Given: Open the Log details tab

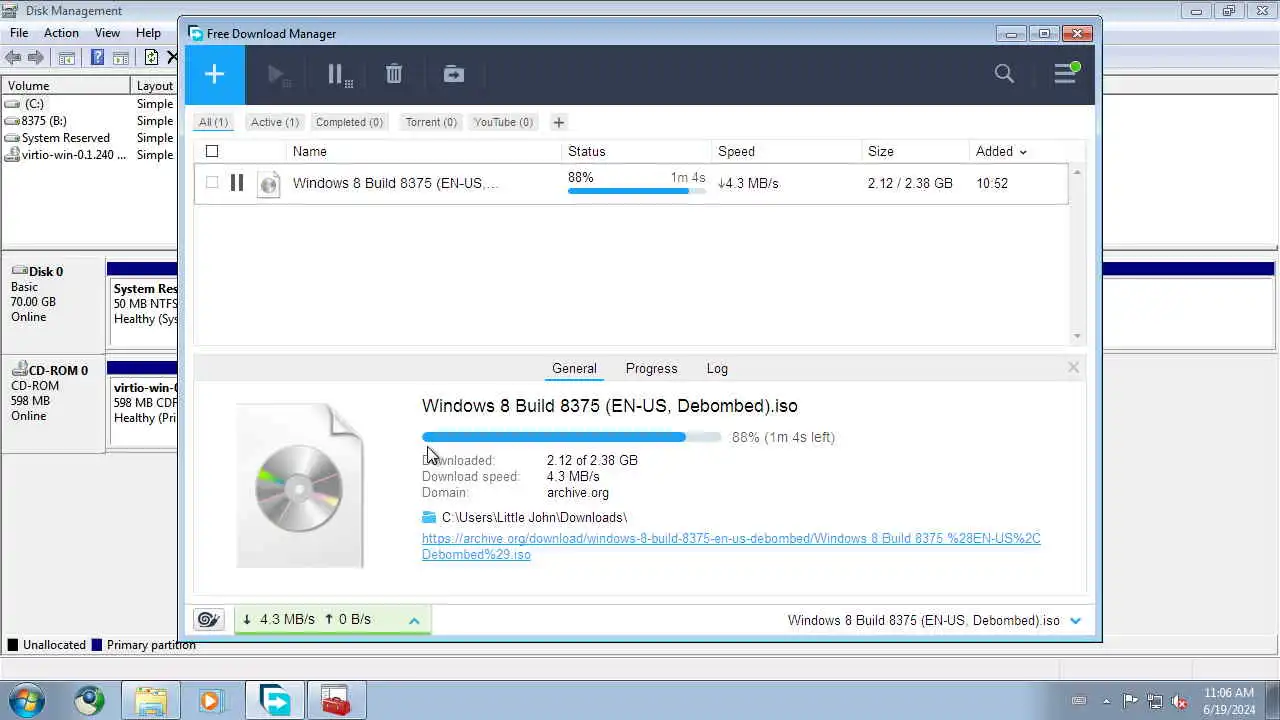Looking at the screenshot, I should point(717,368).
